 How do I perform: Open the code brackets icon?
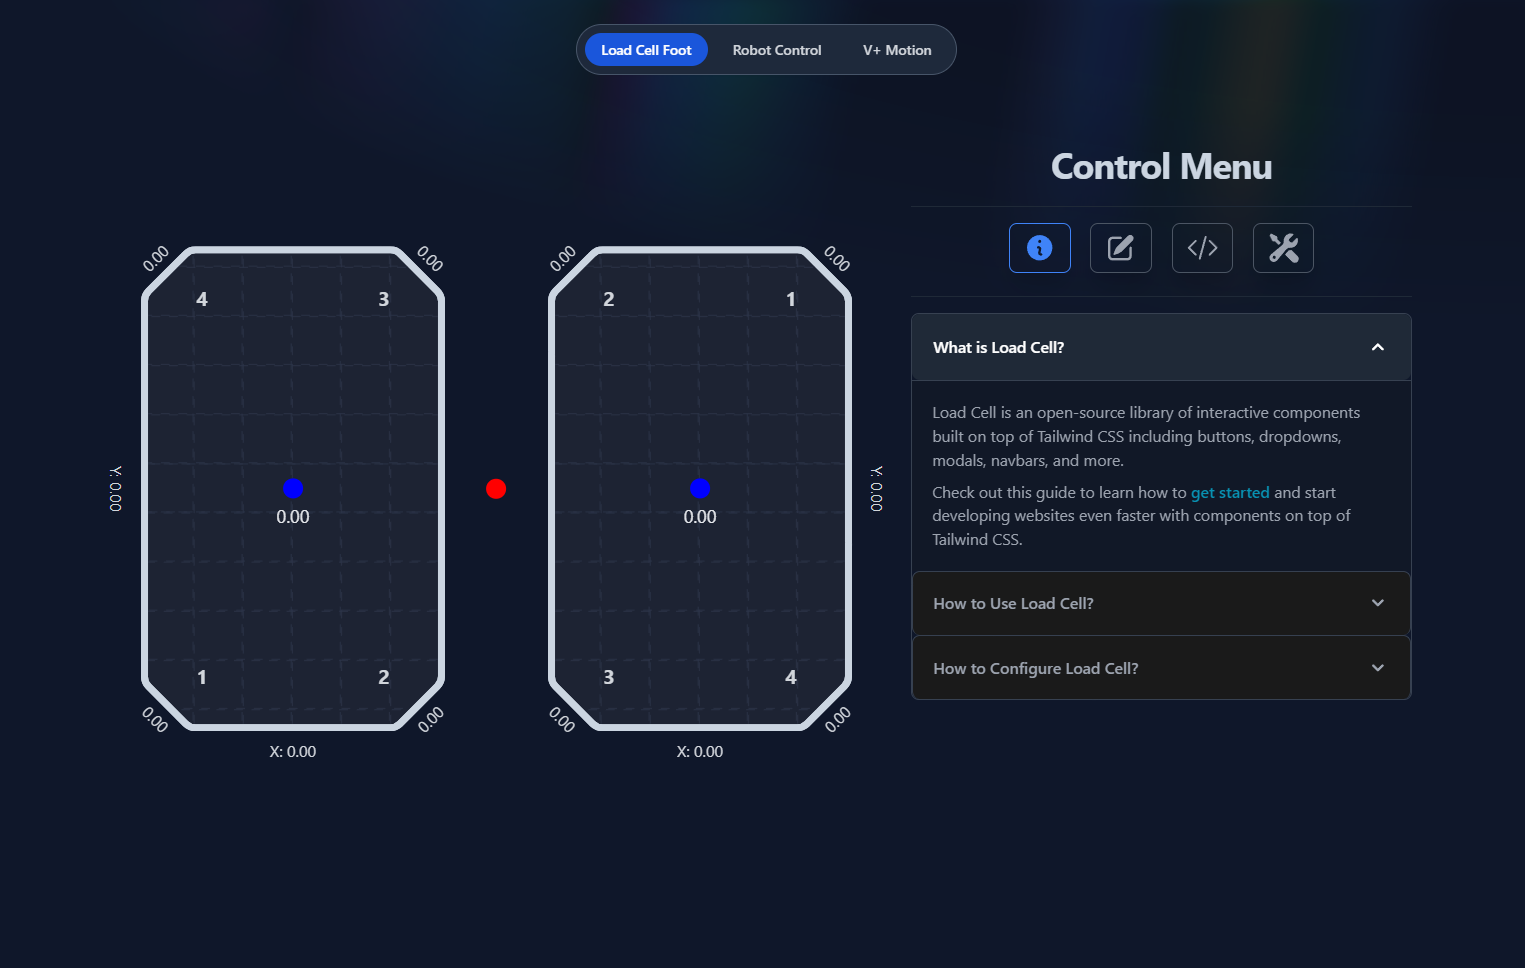(x=1202, y=248)
